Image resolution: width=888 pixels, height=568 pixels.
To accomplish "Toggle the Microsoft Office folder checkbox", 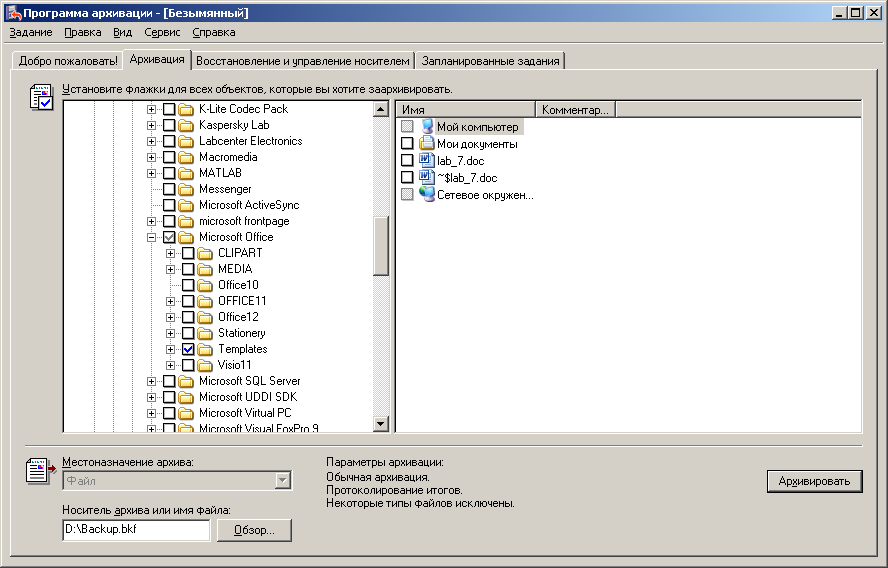I will tap(169, 237).
